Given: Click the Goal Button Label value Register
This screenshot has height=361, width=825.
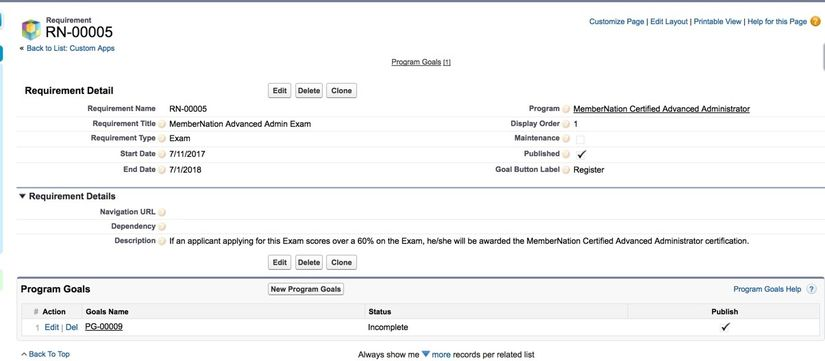Looking at the screenshot, I should click(589, 170).
